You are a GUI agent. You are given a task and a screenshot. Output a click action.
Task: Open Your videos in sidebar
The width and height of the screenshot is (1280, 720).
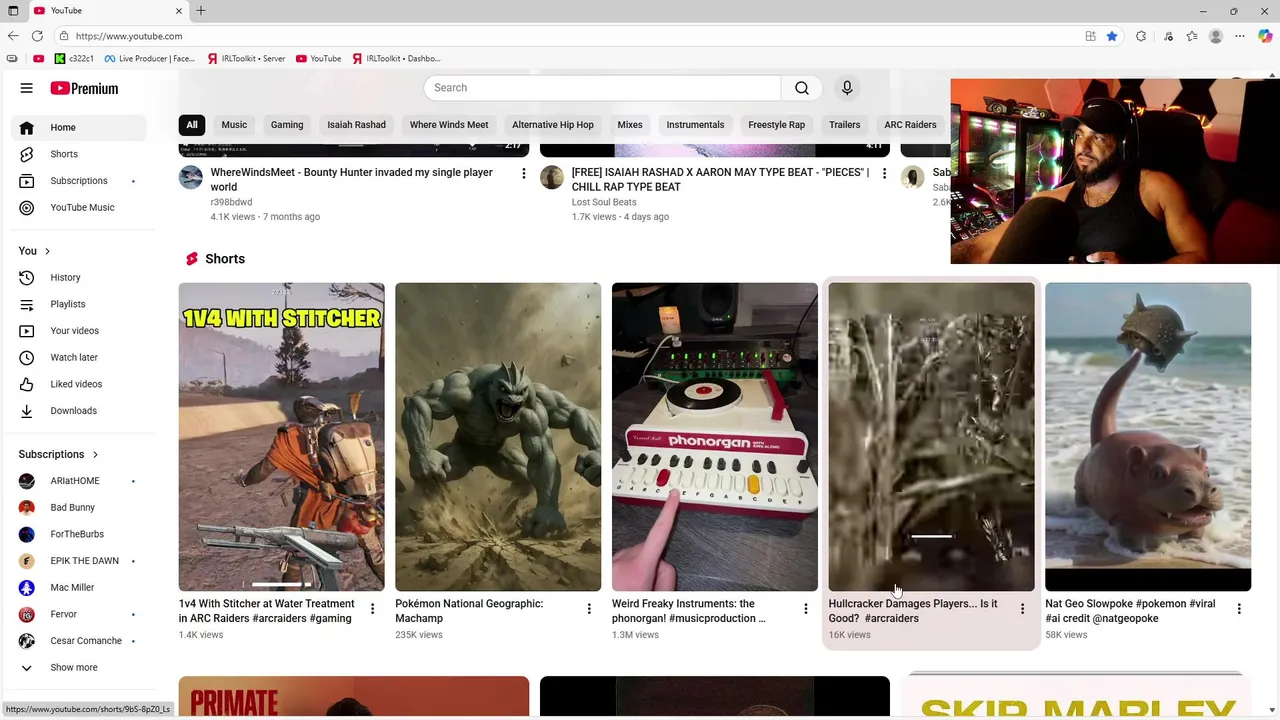[x=79, y=331]
